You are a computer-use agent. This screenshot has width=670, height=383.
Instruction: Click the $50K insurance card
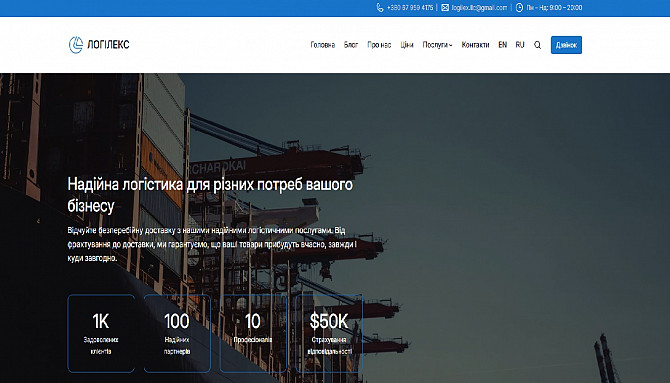pos(329,333)
